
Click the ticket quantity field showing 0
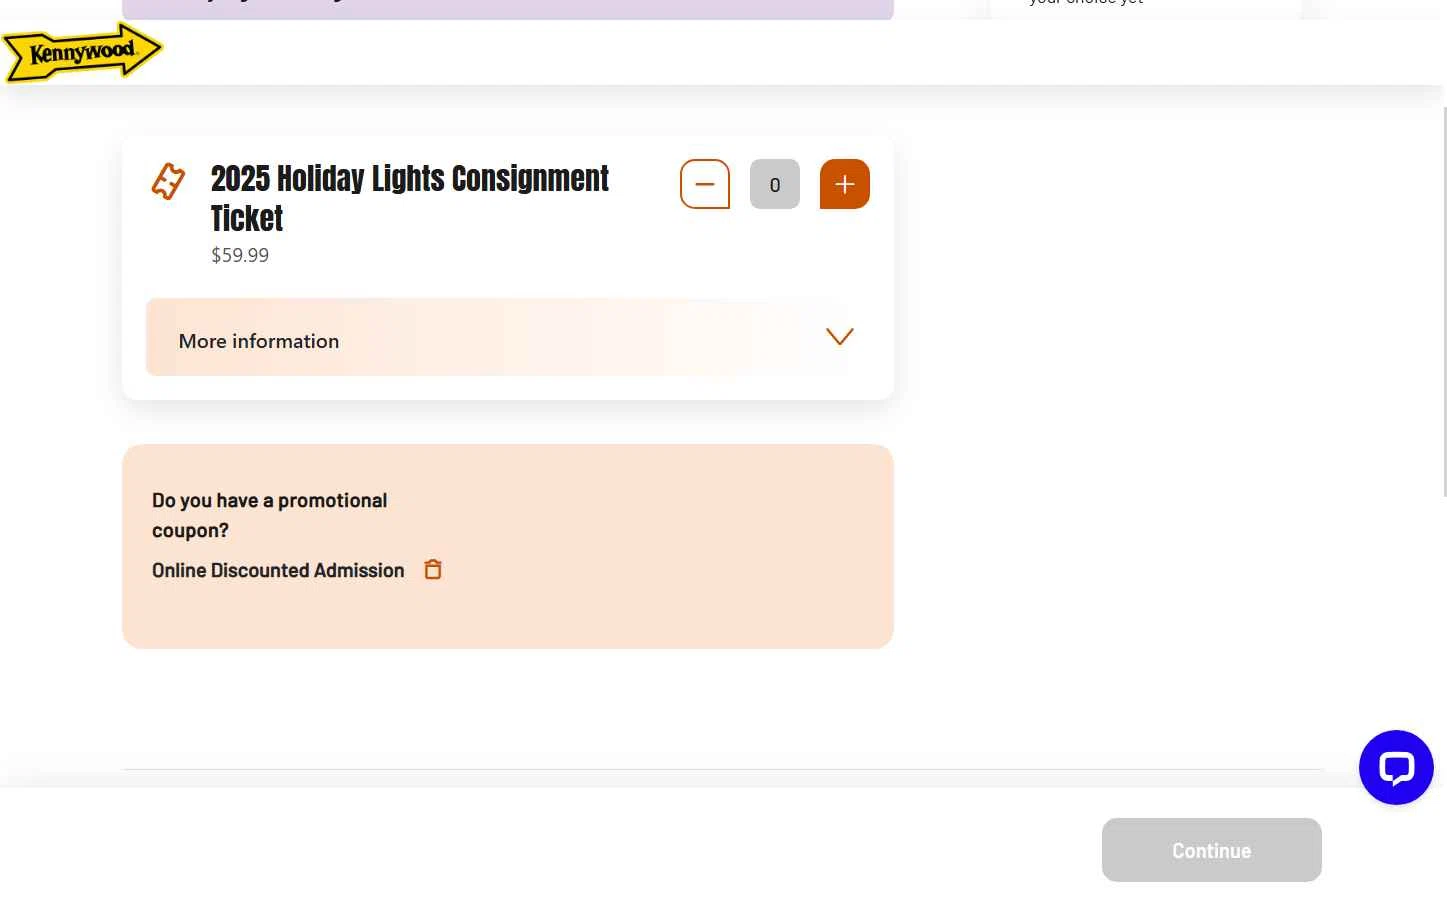click(775, 184)
